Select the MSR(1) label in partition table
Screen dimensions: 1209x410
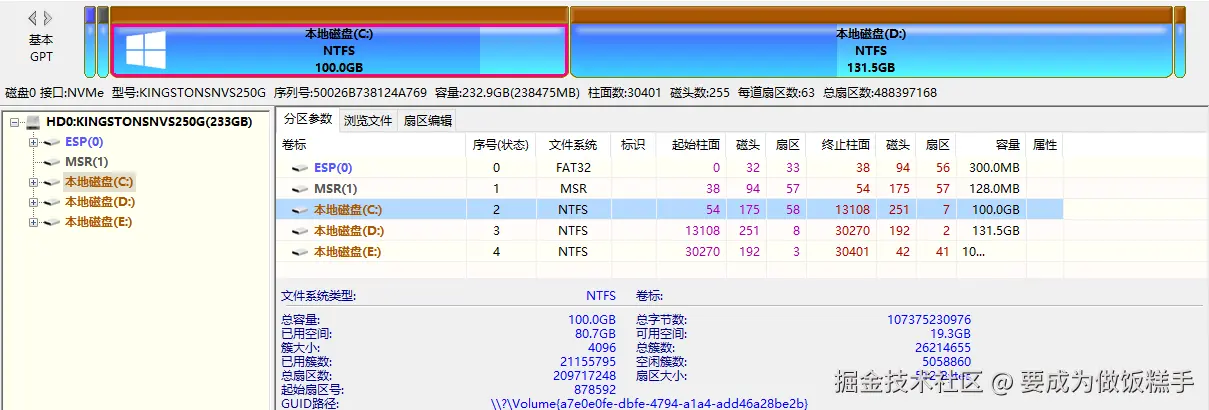pyautogui.click(x=336, y=188)
